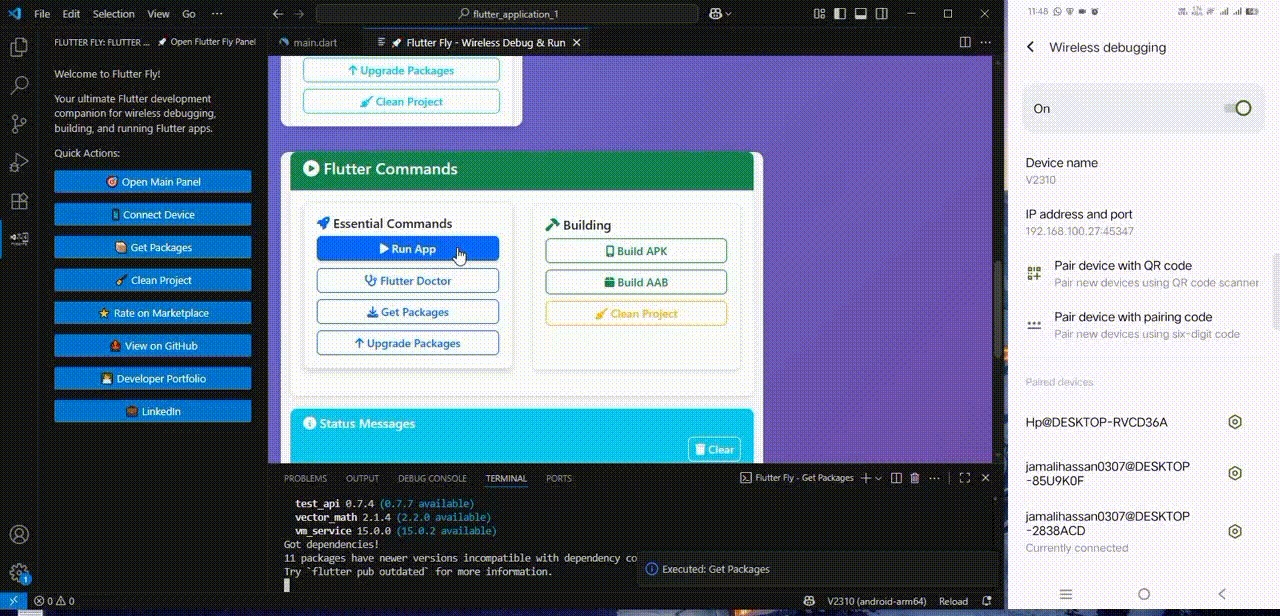
Task: Open the Search view in activity bar
Action: pyautogui.click(x=18, y=86)
